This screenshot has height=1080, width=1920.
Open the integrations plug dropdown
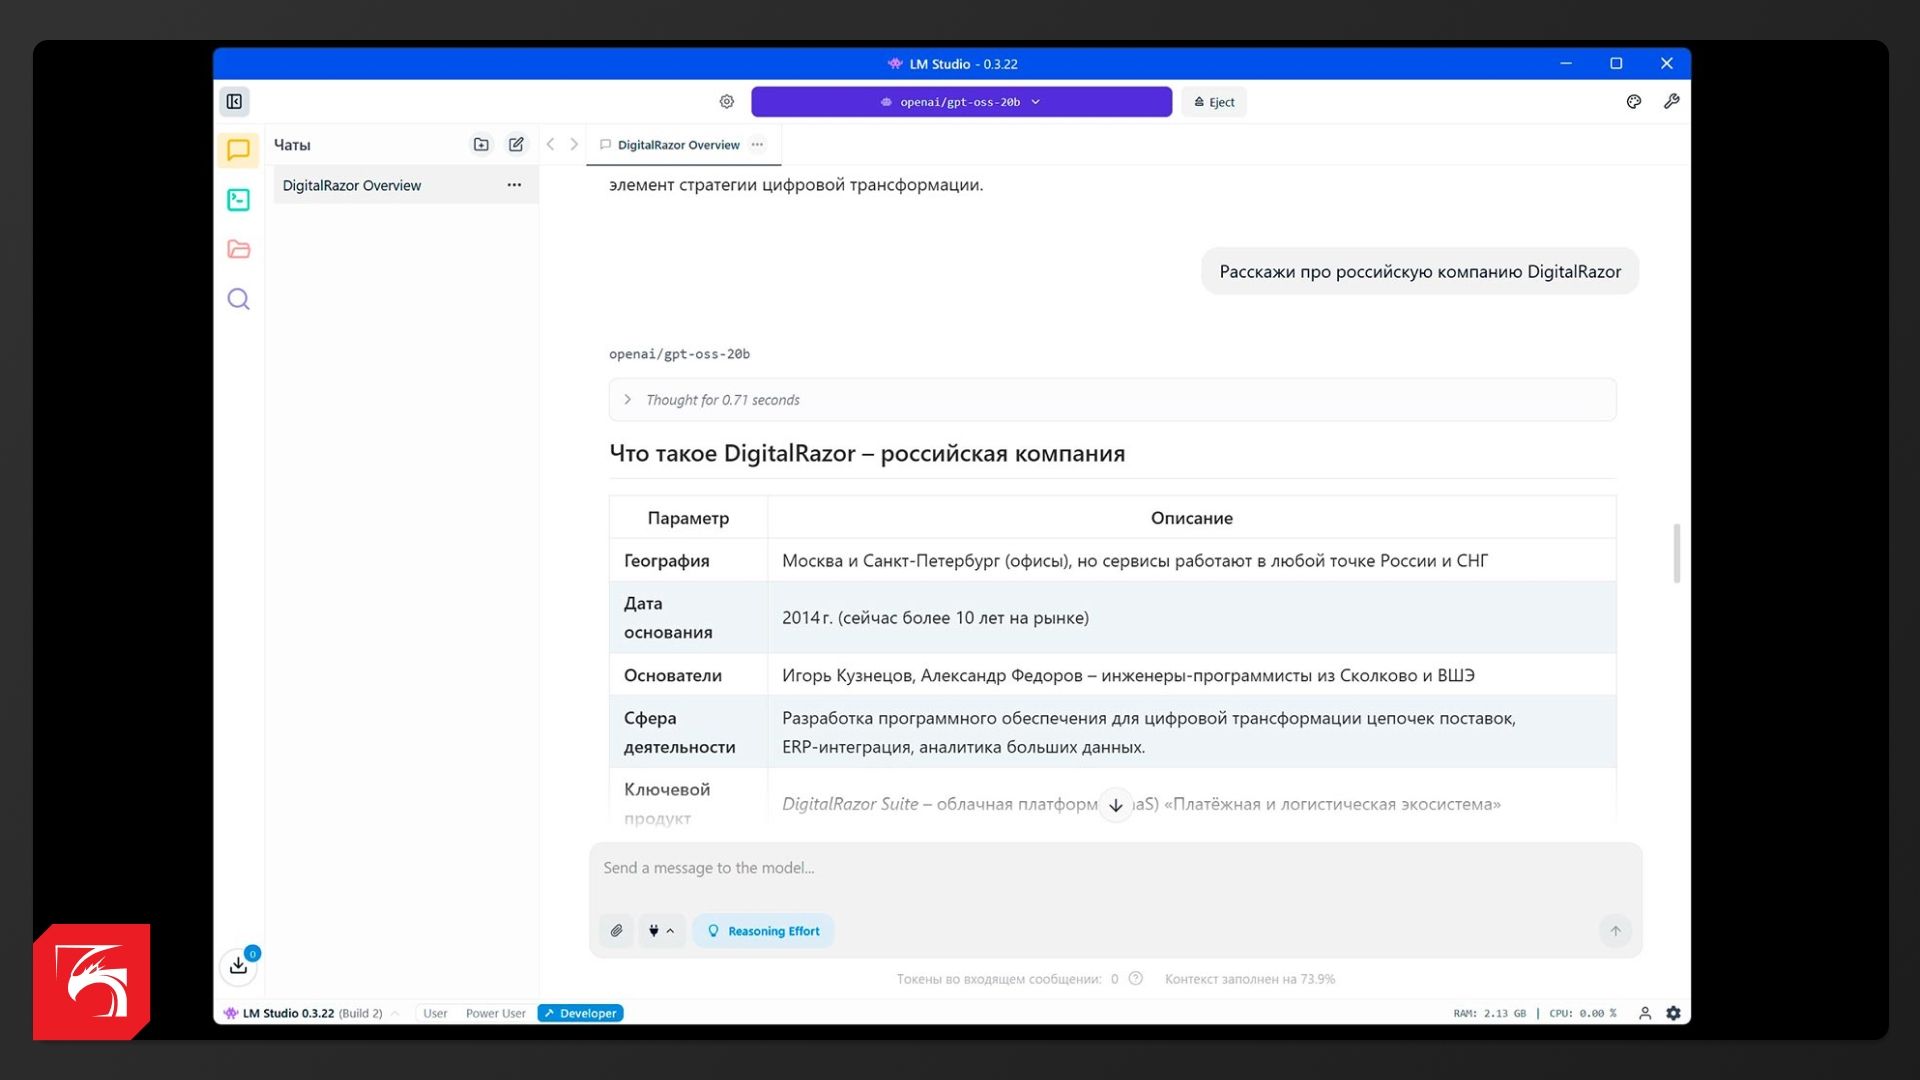click(x=661, y=931)
